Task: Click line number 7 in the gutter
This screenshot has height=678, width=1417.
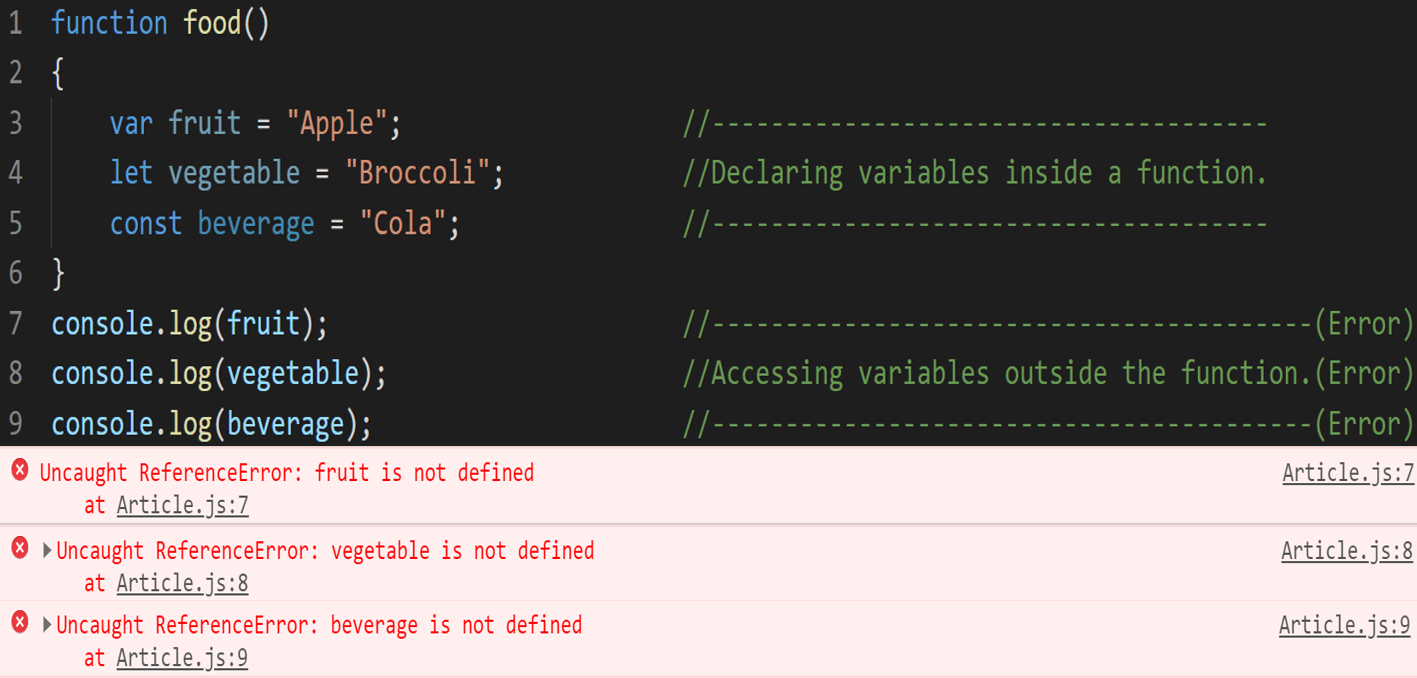Action: click(x=15, y=324)
